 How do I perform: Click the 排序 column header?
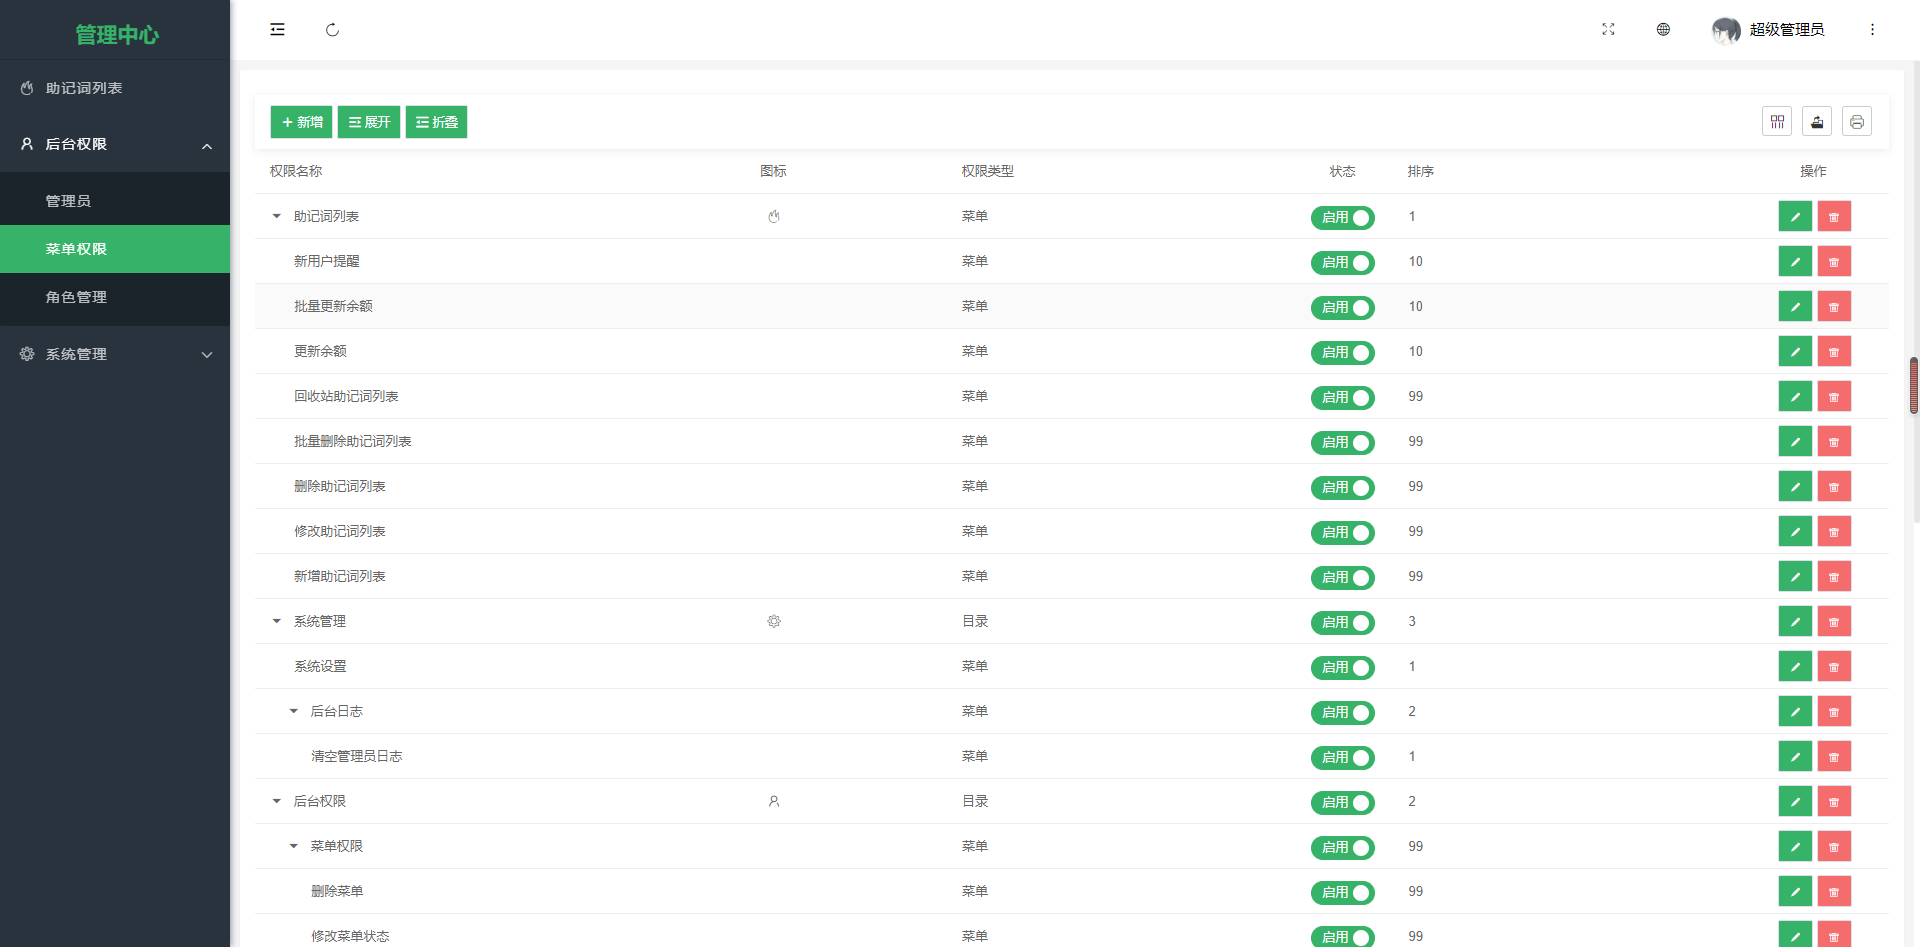pyautogui.click(x=1421, y=171)
